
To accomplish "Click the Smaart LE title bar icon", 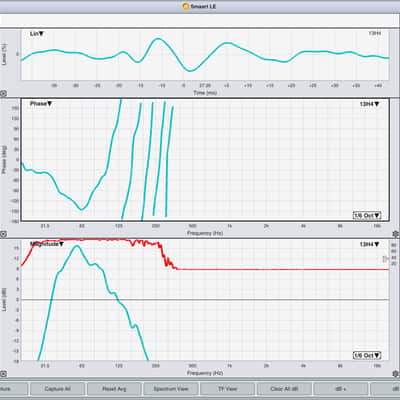I will tap(186, 6).
